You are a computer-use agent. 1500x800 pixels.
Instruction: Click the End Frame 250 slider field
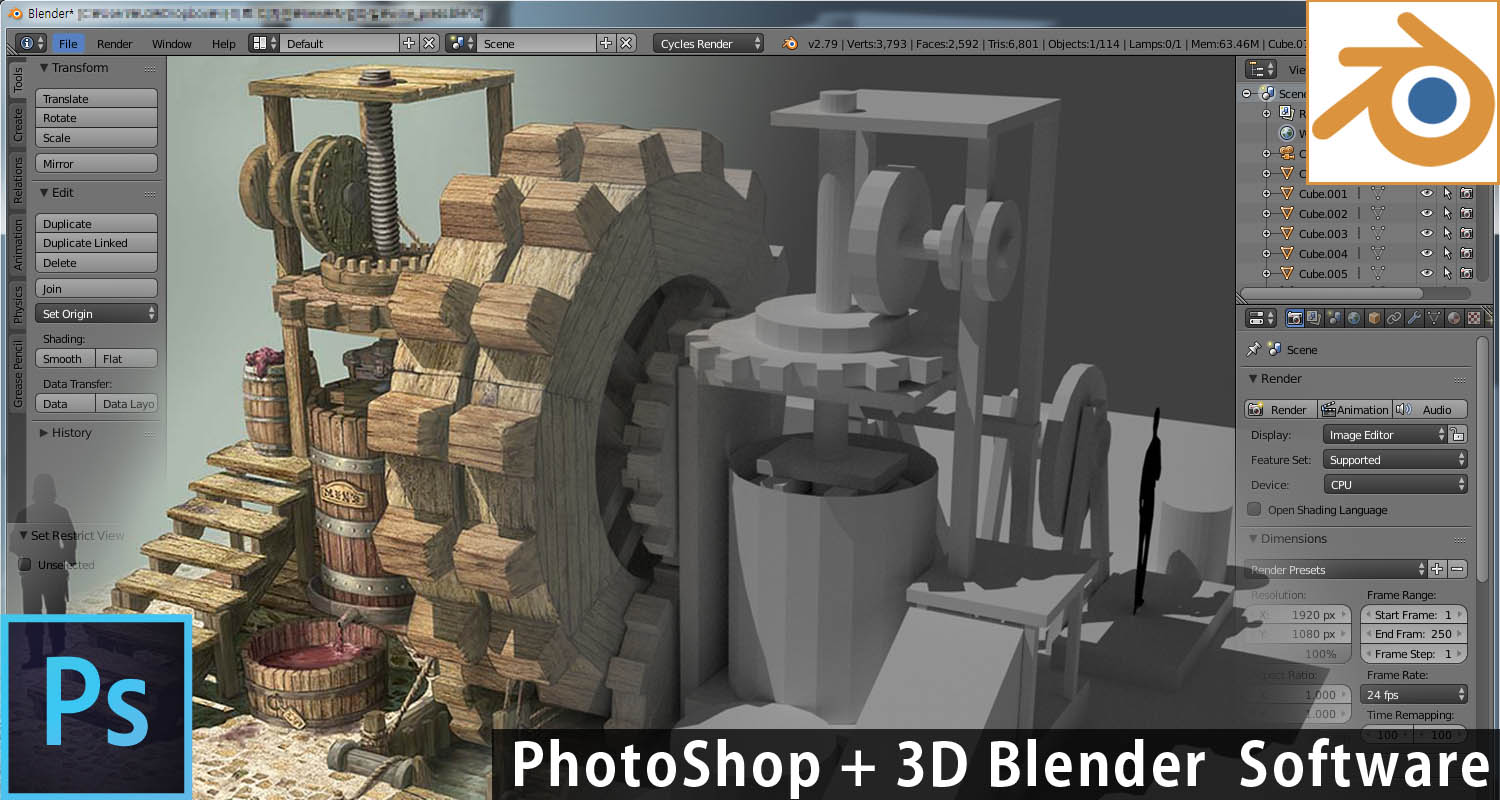pos(1413,634)
